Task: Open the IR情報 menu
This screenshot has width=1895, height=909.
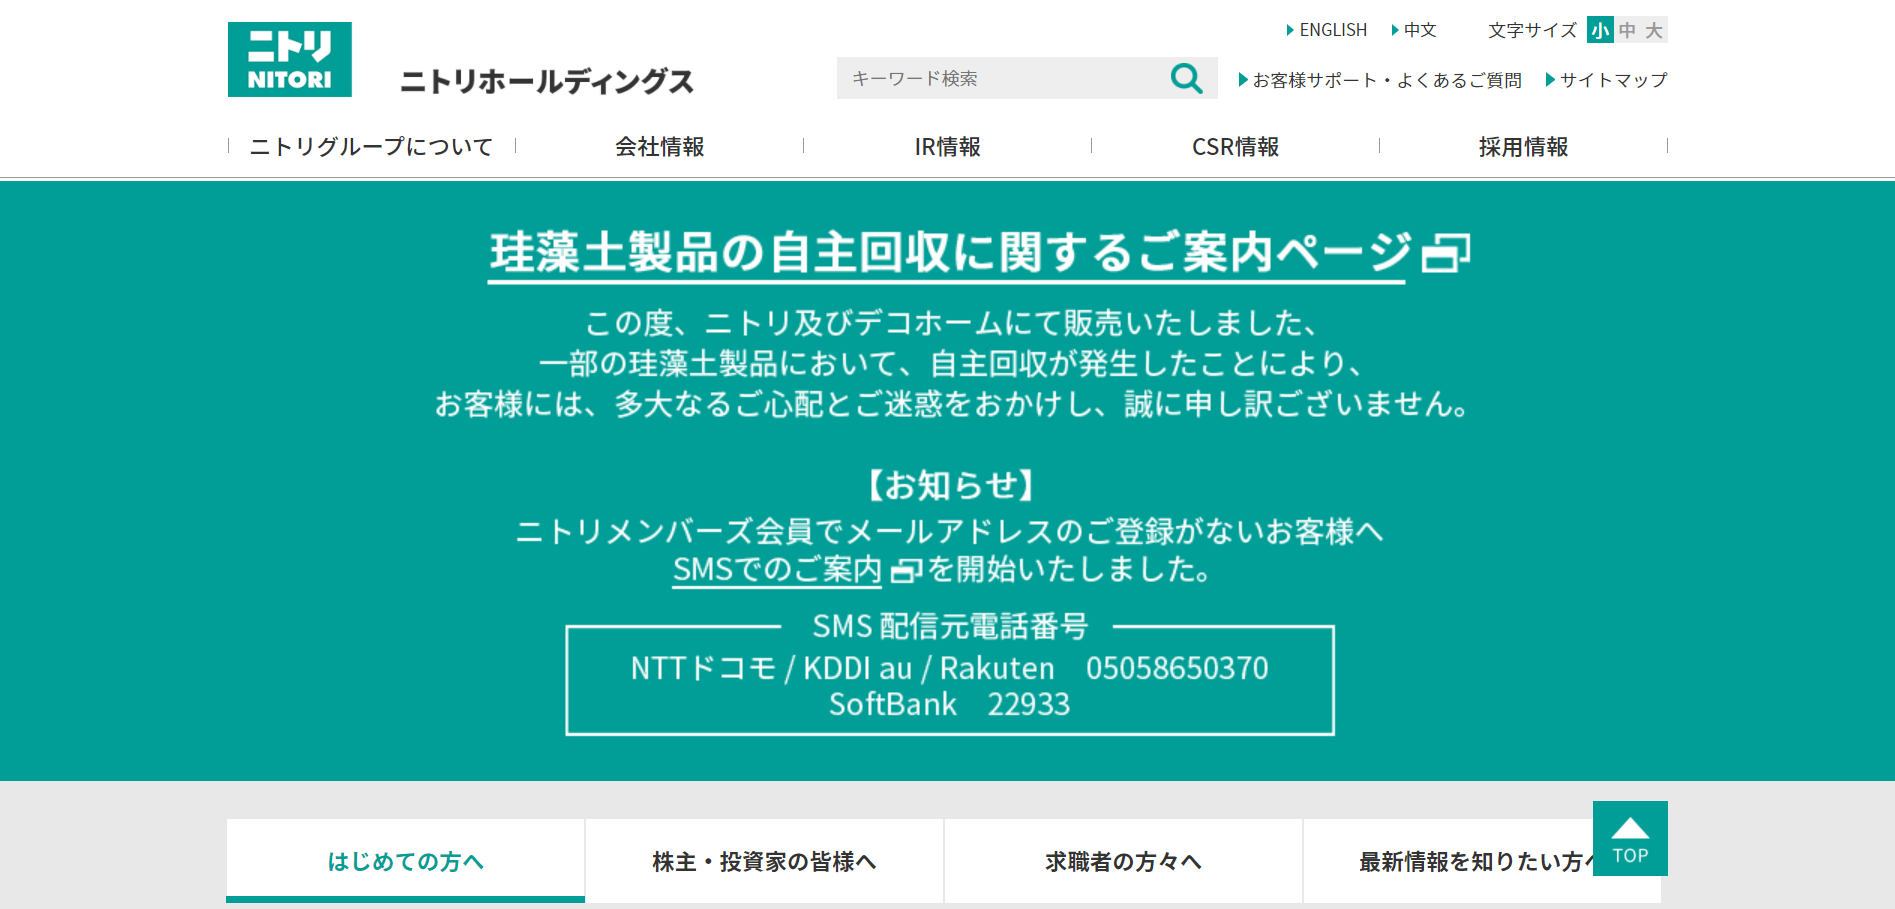Action: 948,147
